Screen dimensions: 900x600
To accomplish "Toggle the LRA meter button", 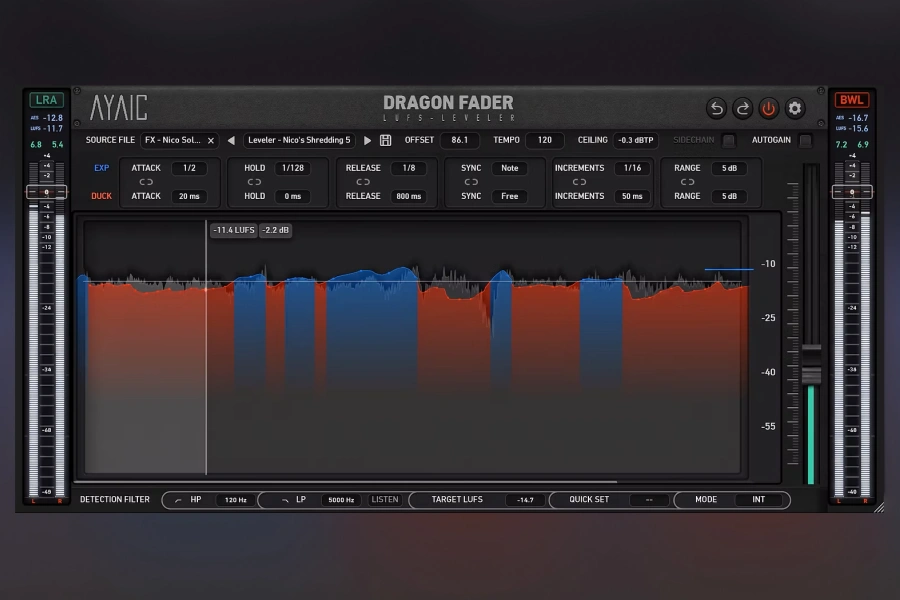I will click(46, 100).
